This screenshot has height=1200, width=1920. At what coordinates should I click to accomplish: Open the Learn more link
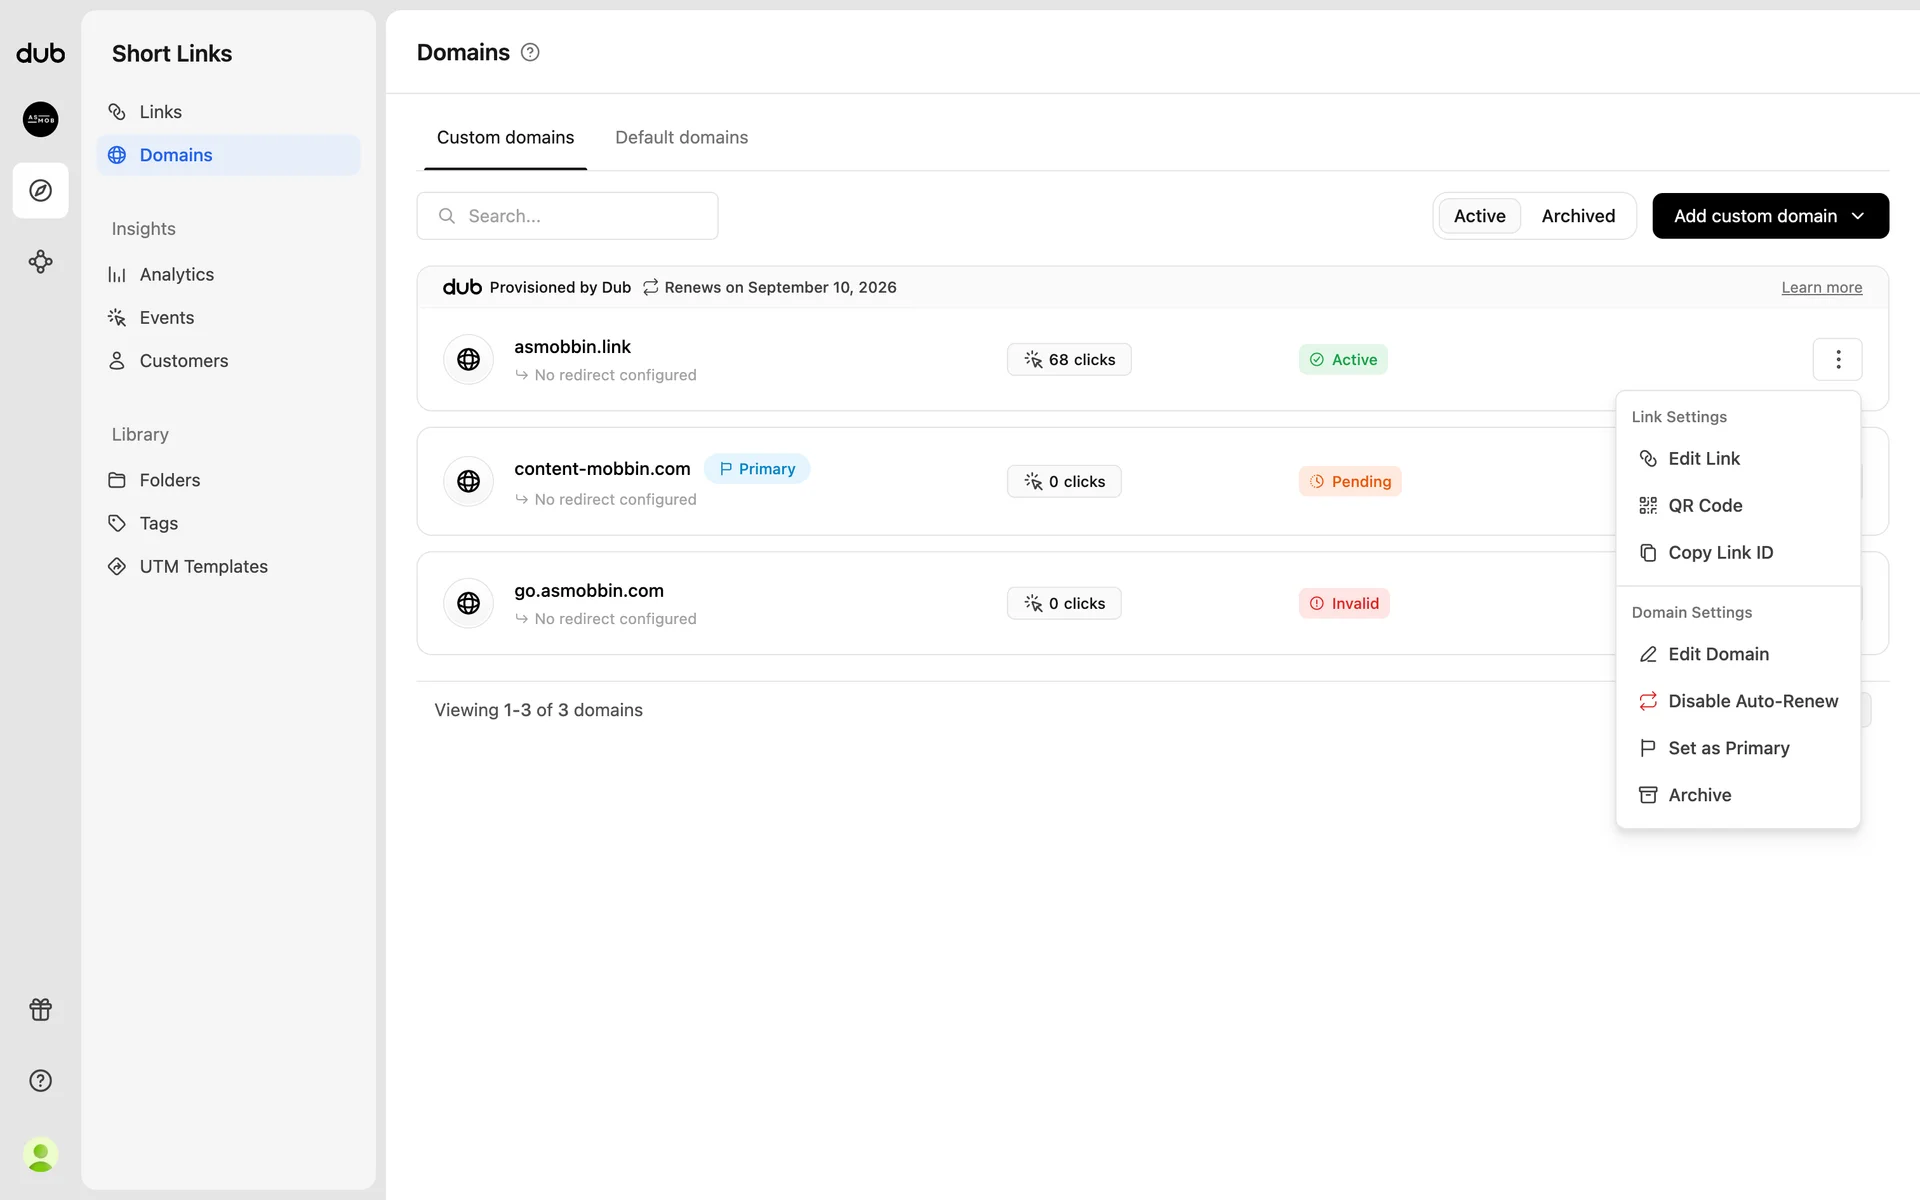click(x=1821, y=288)
